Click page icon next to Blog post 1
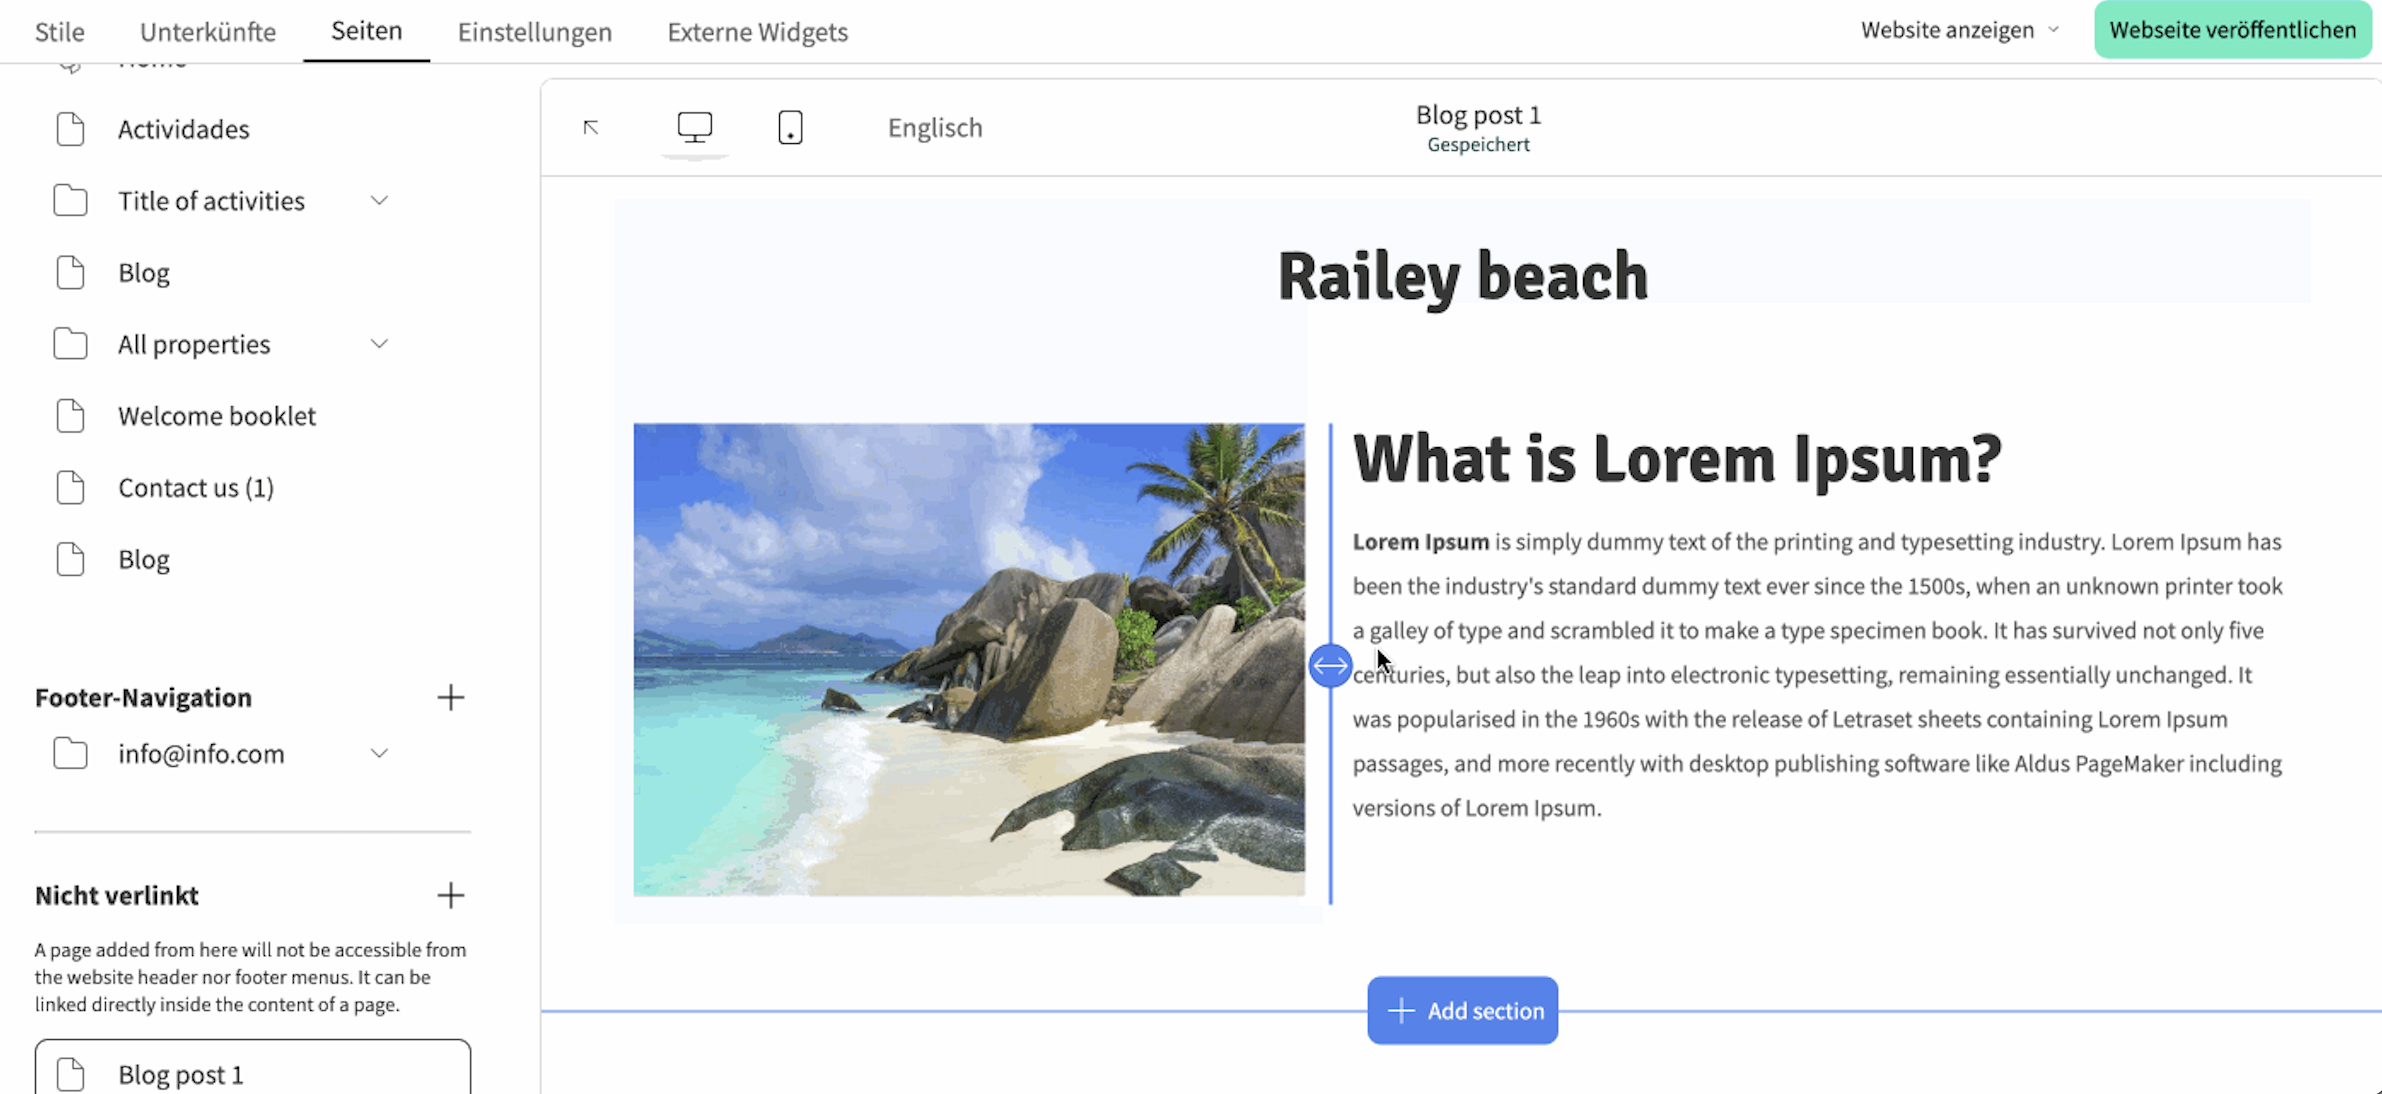Screen dimensions: 2382x1094 click(70, 1074)
